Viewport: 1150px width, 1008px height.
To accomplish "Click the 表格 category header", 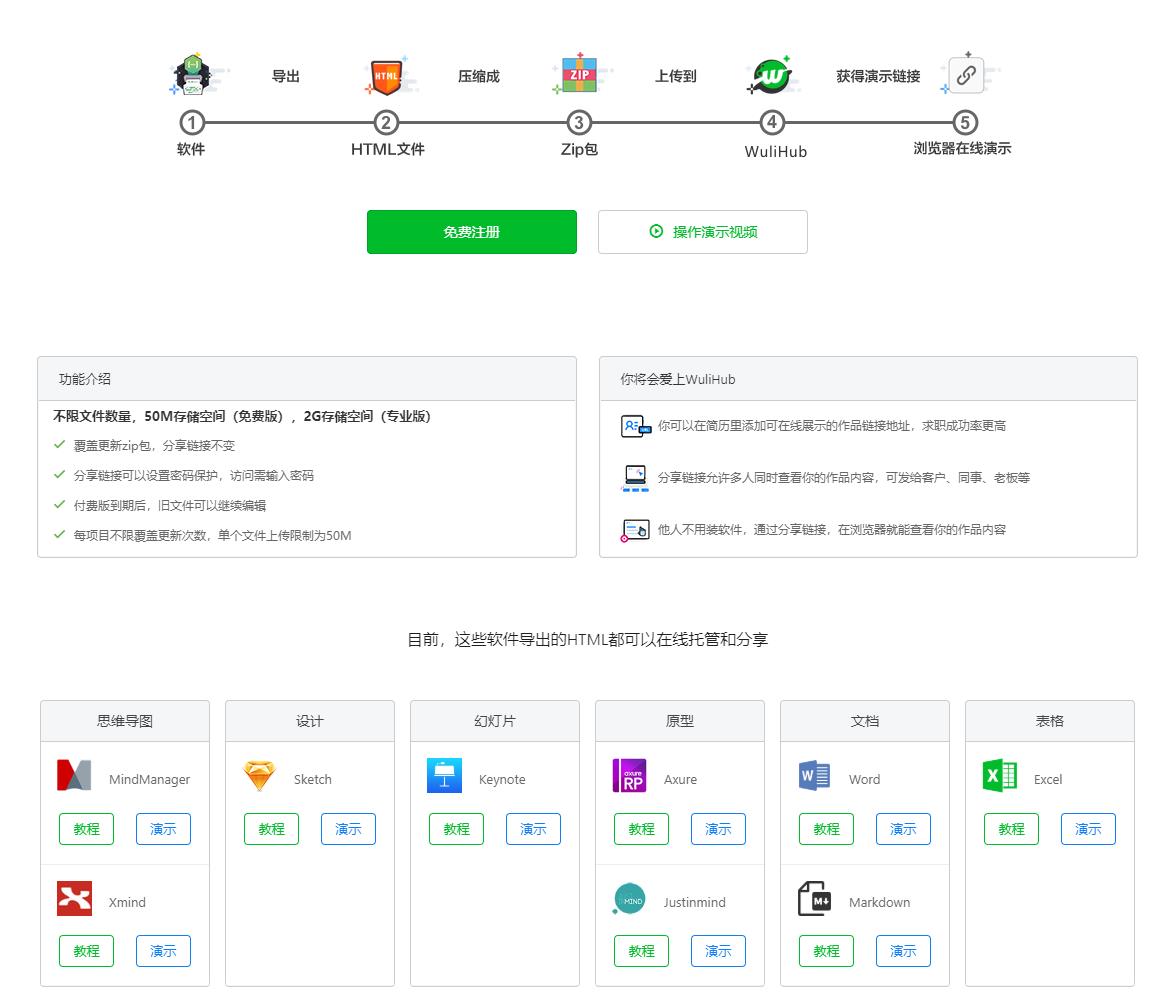I will click(1050, 721).
